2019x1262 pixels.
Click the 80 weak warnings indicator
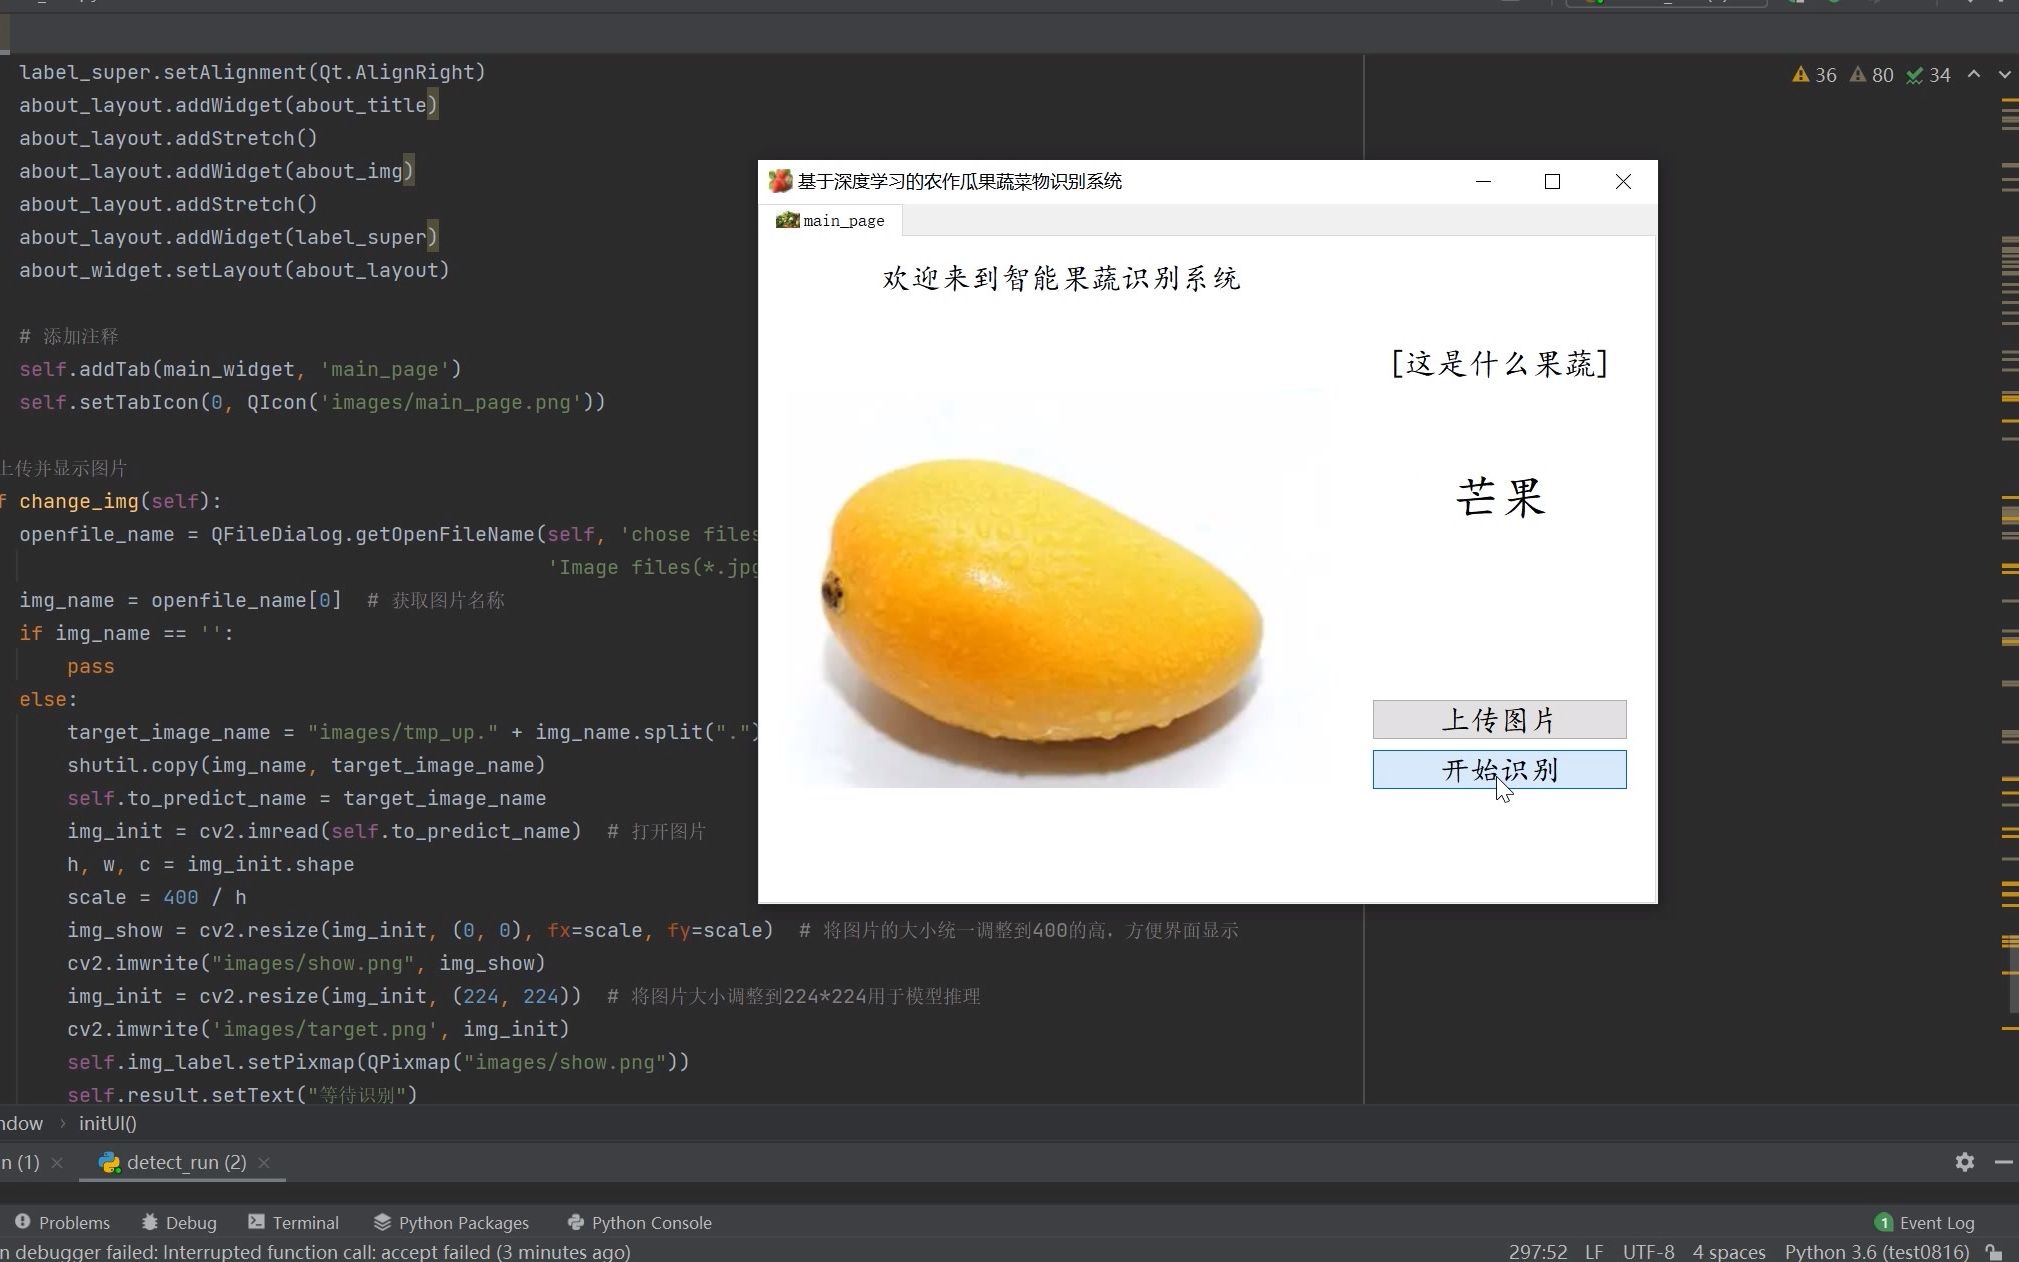[x=1871, y=75]
